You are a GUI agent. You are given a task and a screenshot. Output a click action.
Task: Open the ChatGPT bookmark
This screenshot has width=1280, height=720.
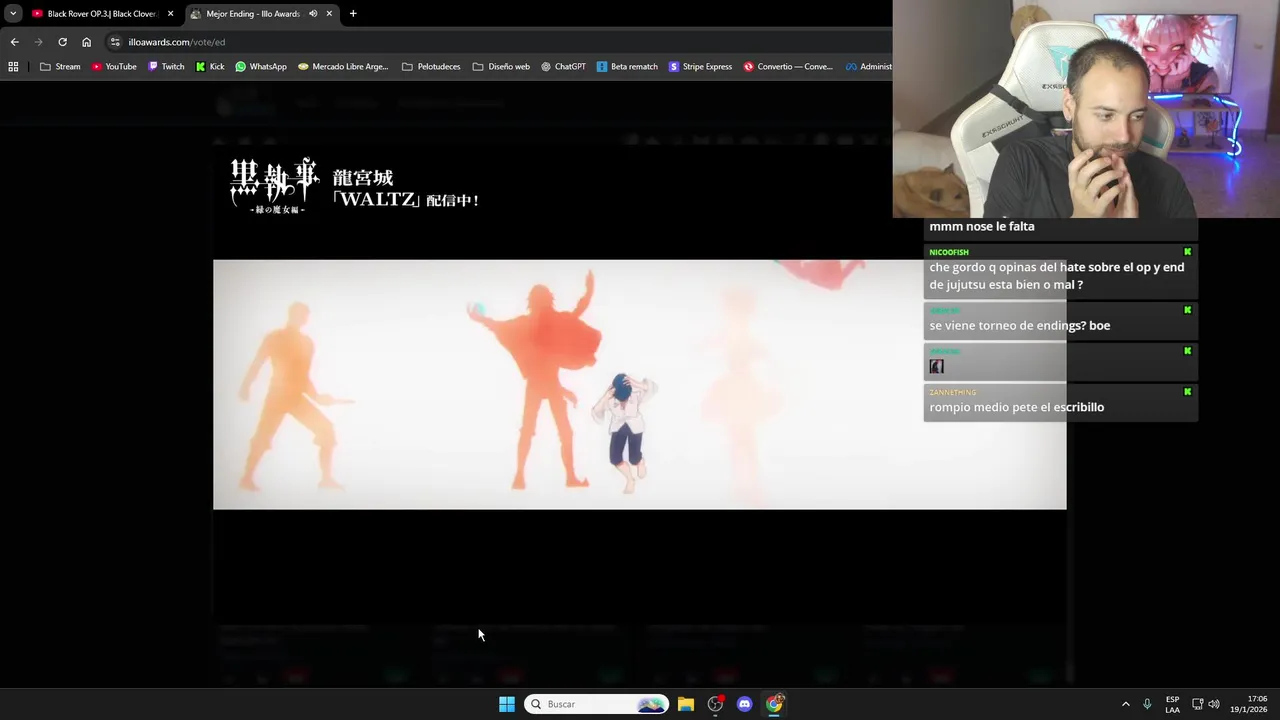564,67
